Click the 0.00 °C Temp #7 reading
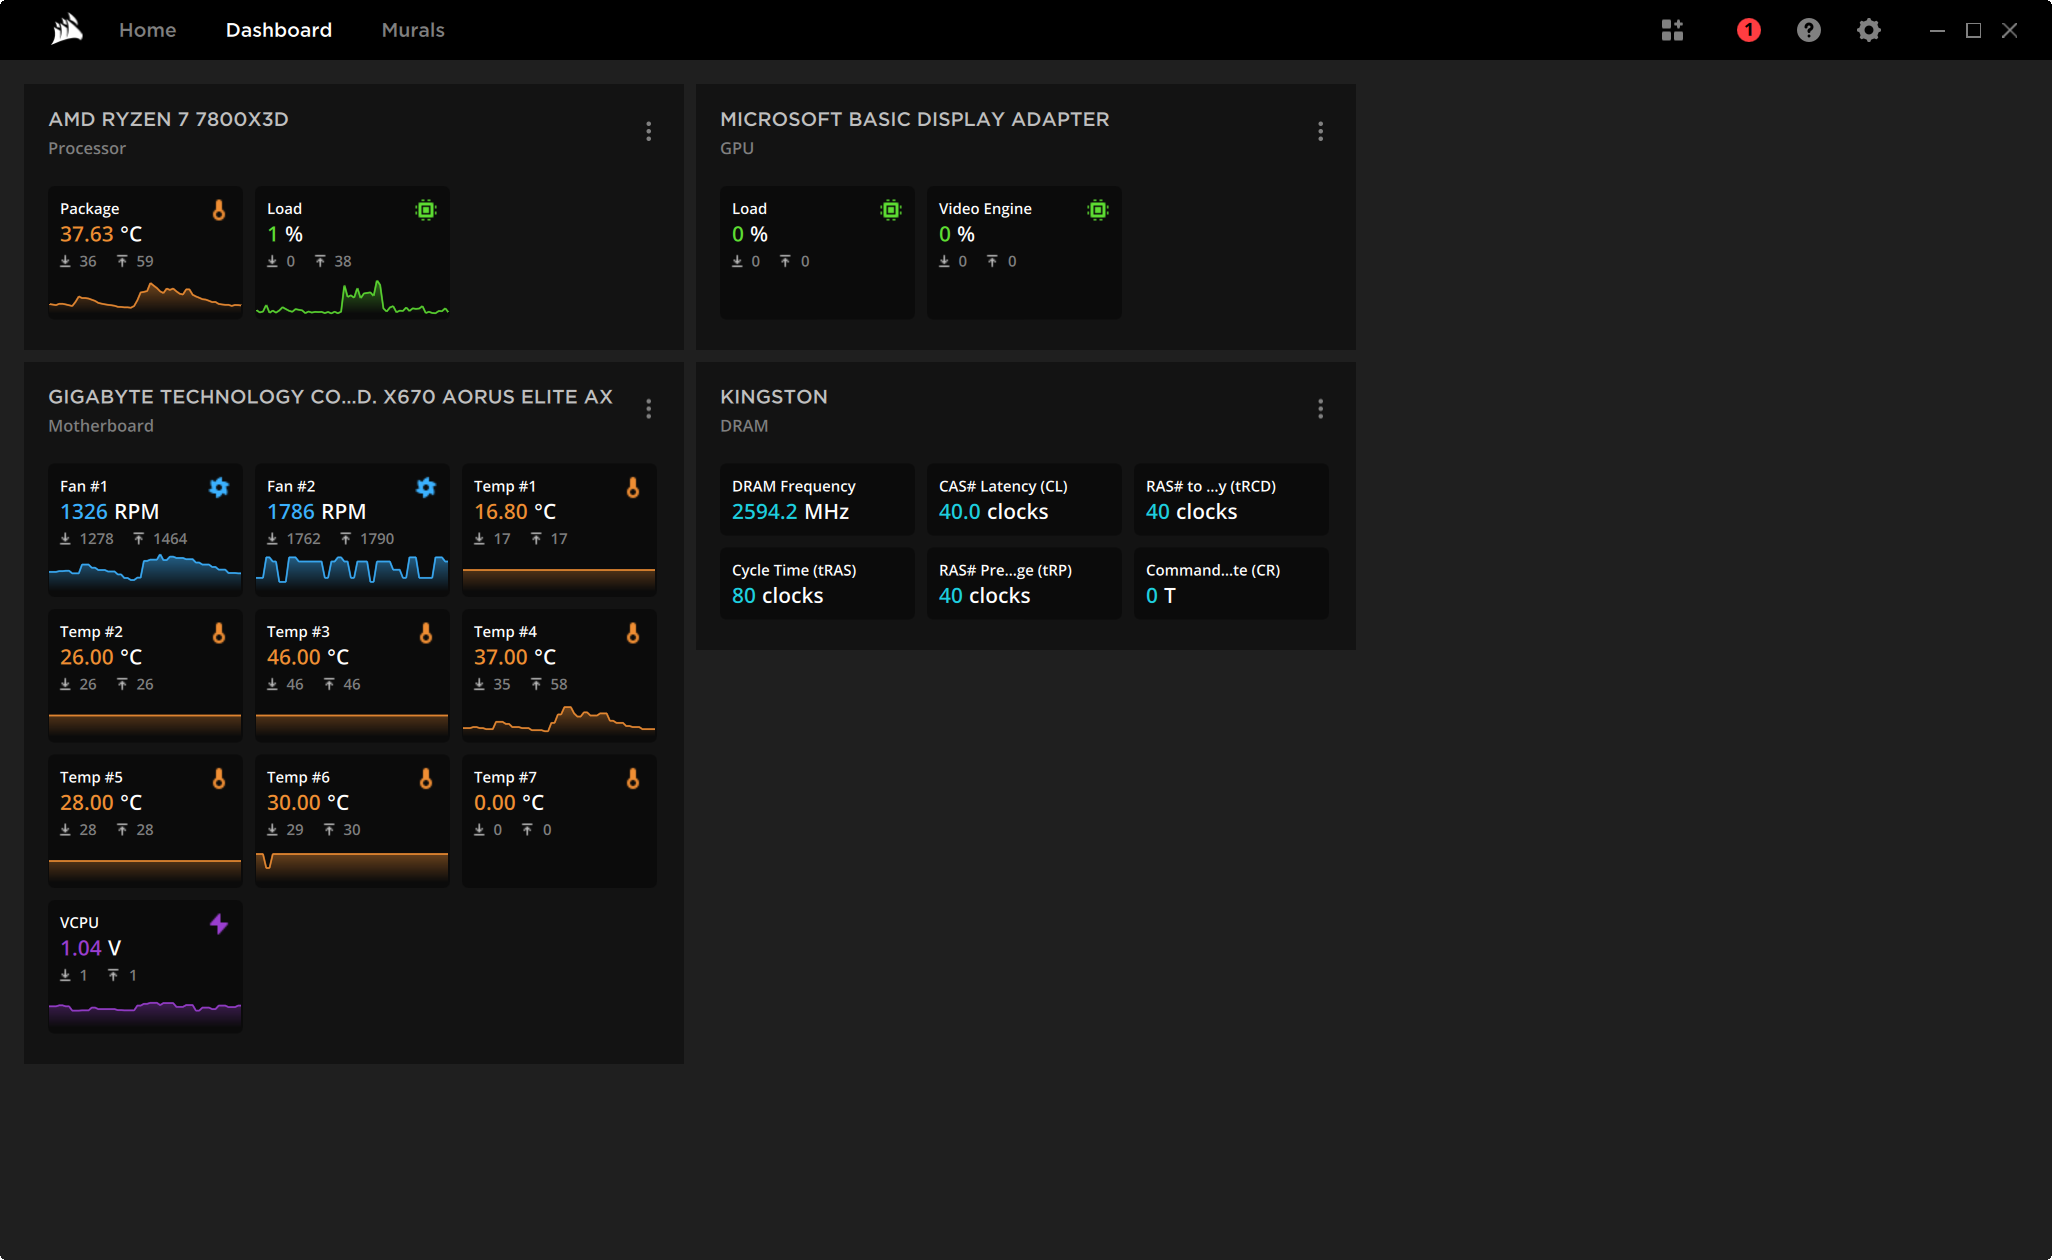Screen dimensions: 2052x1260 [x=509, y=803]
